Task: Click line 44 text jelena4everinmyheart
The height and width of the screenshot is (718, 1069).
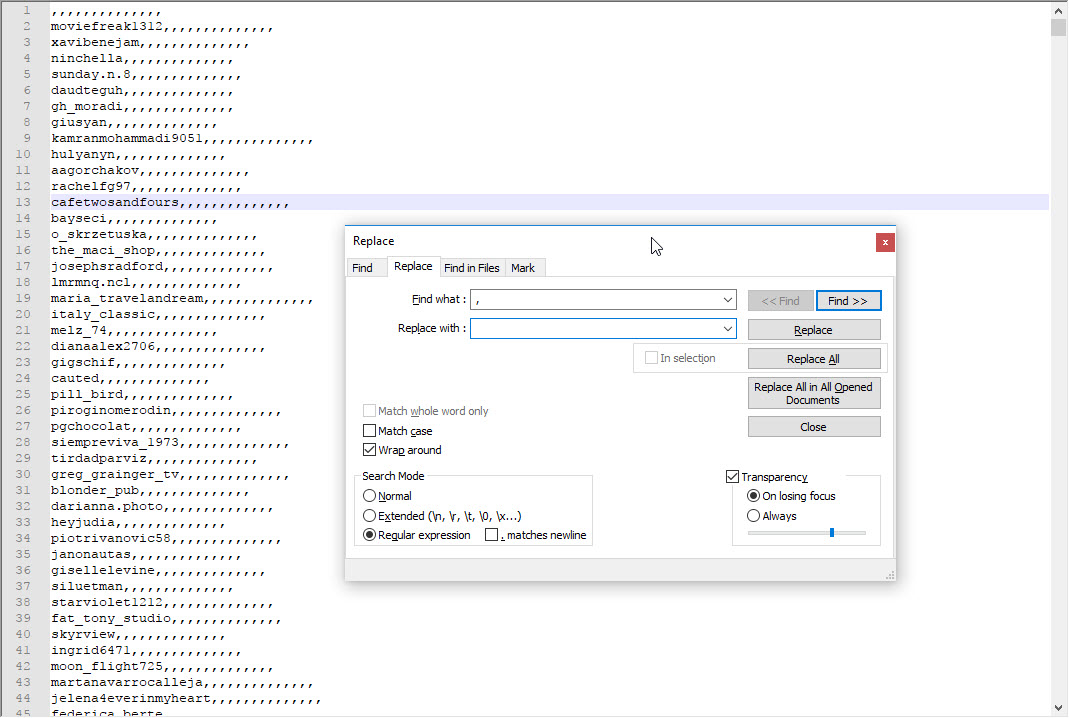Action: point(131,698)
